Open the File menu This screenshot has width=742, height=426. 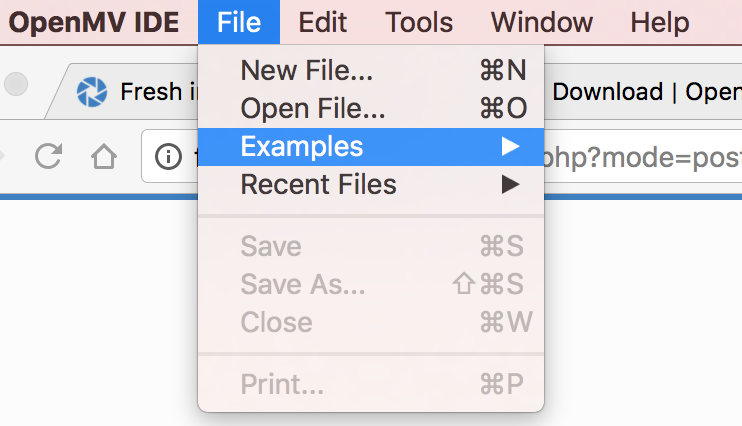coord(239,22)
